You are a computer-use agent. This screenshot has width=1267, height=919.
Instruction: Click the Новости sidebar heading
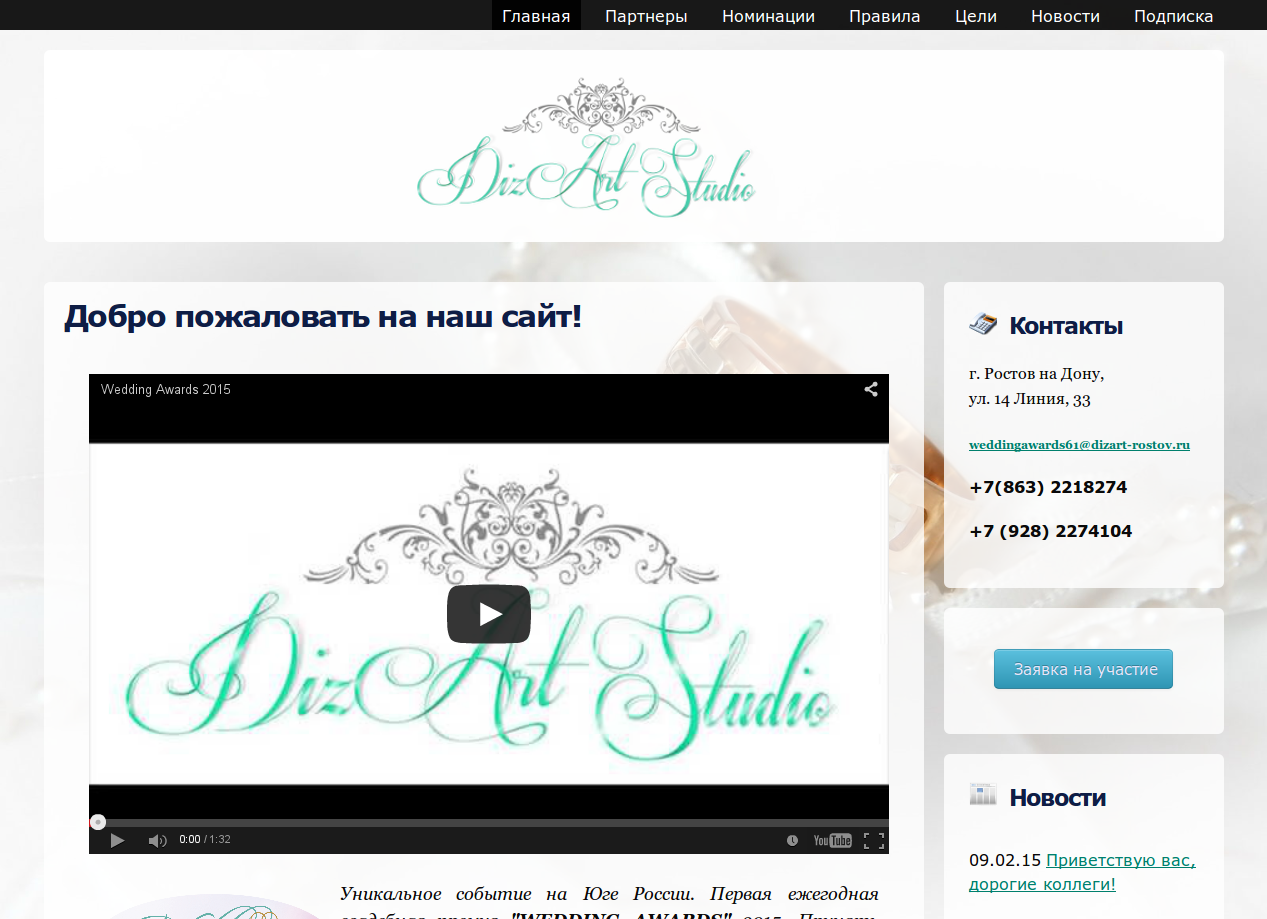[1057, 797]
